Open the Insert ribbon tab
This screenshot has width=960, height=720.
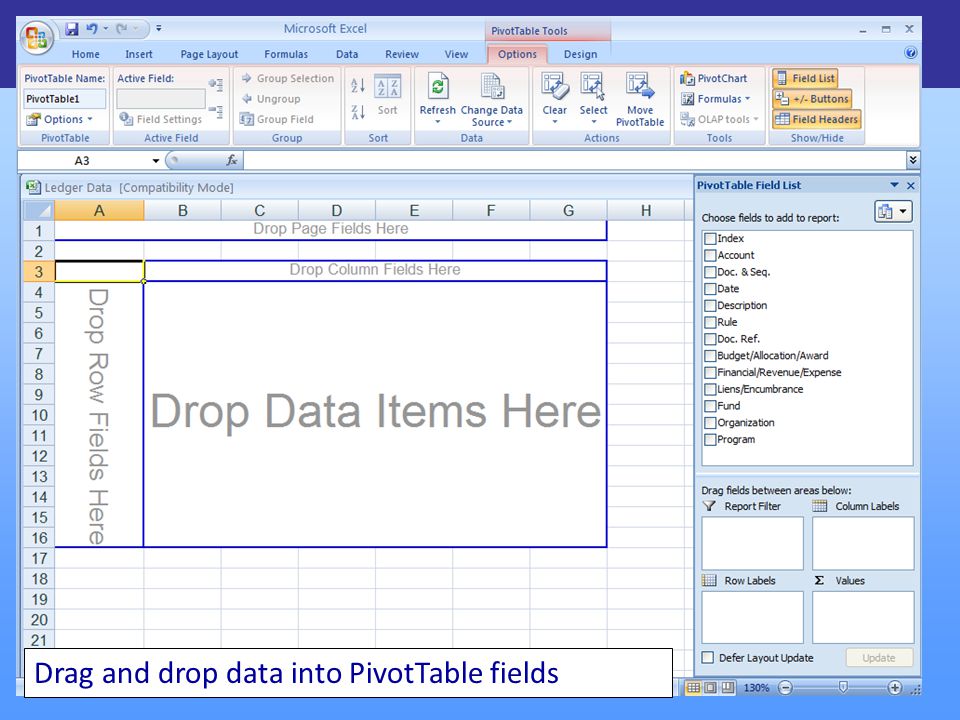[x=139, y=54]
